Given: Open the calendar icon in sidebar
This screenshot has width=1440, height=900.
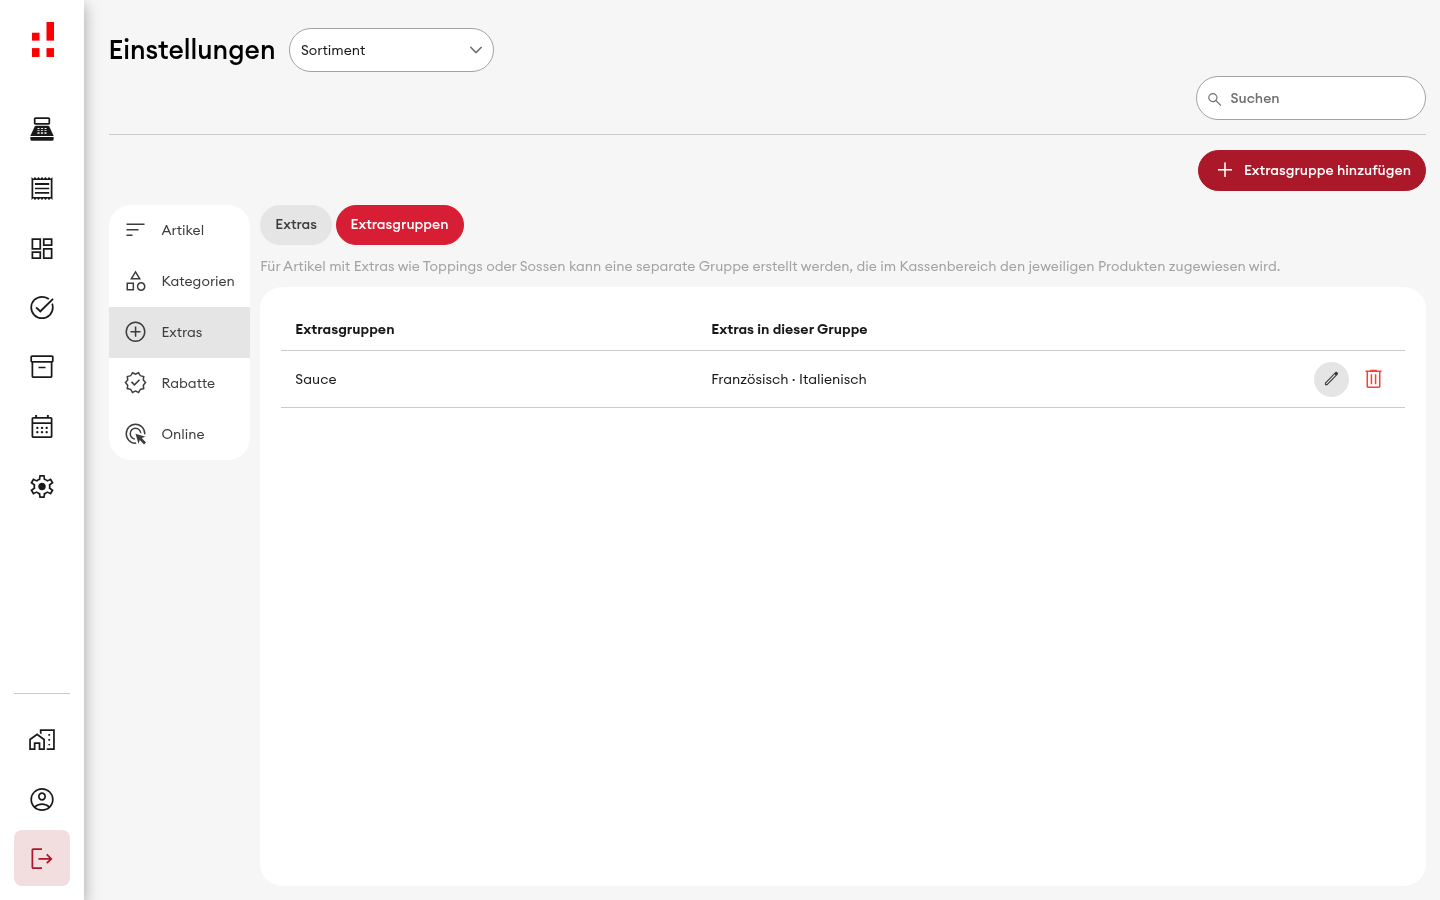Looking at the screenshot, I should (42, 427).
